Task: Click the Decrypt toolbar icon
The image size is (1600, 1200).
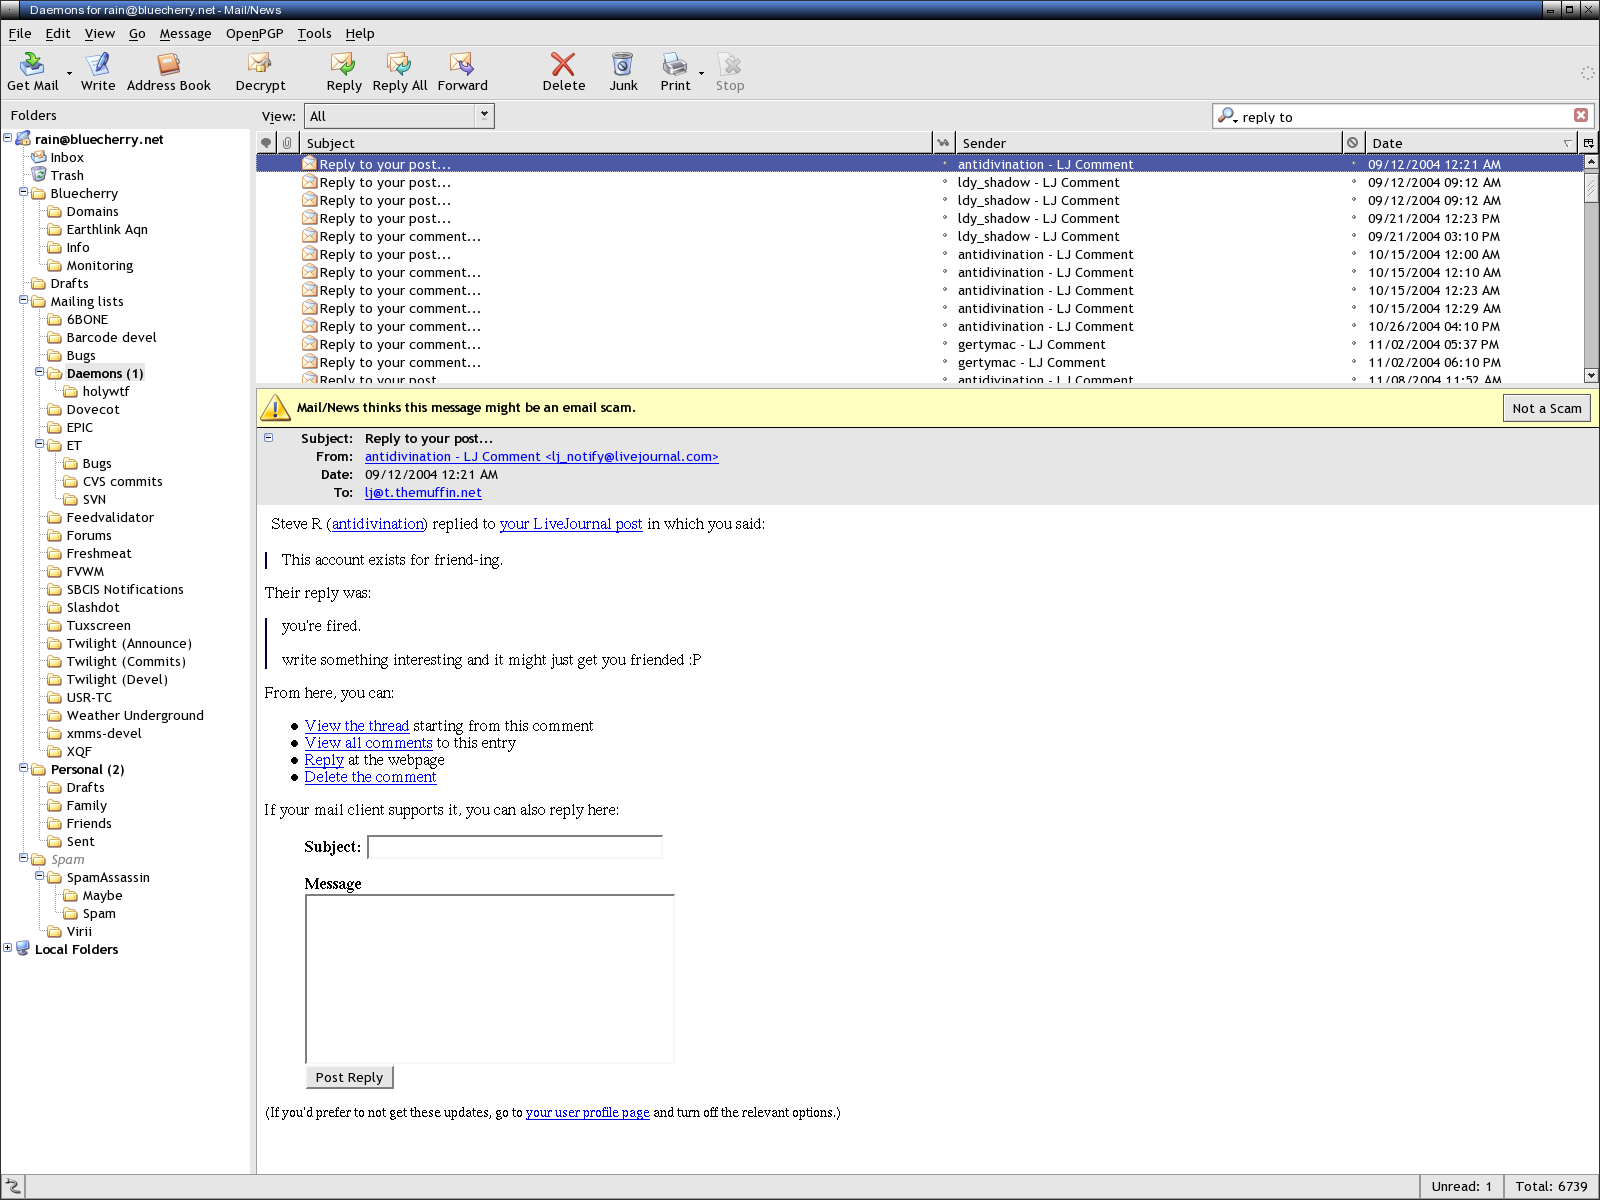Action: pyautogui.click(x=260, y=64)
